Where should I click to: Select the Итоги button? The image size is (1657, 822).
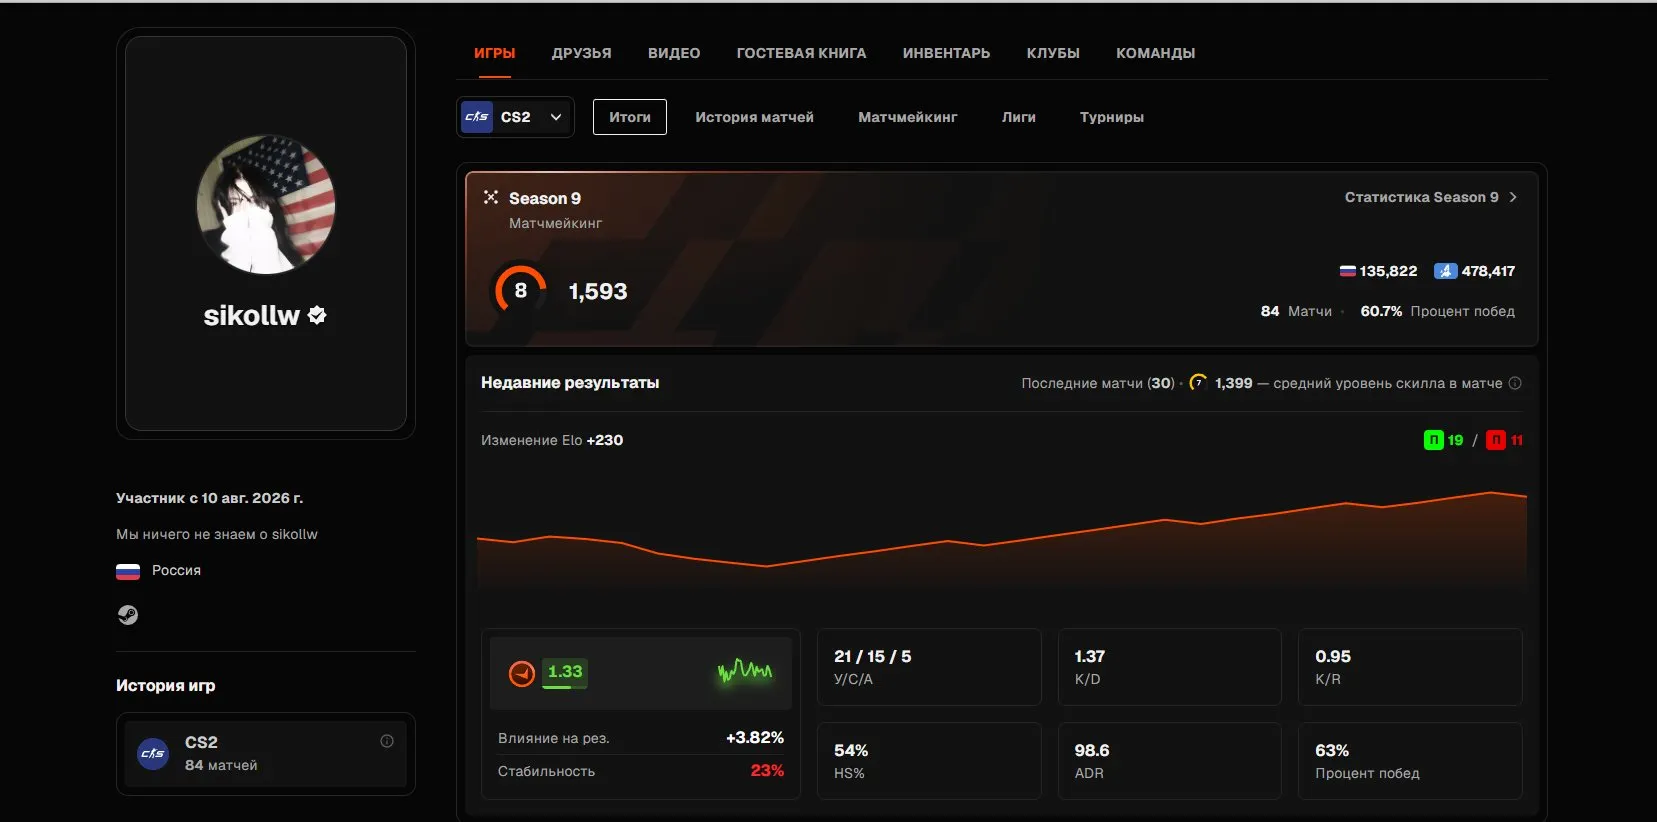pos(630,117)
